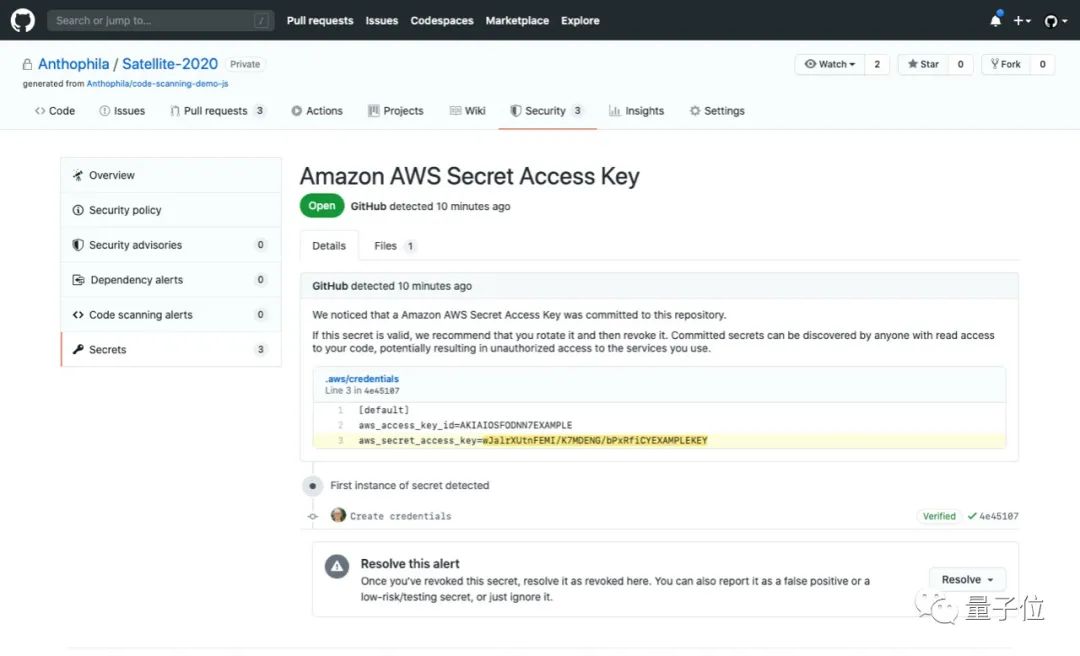Open the Secrets key sidebar item
1080x656 pixels.
tap(171, 349)
